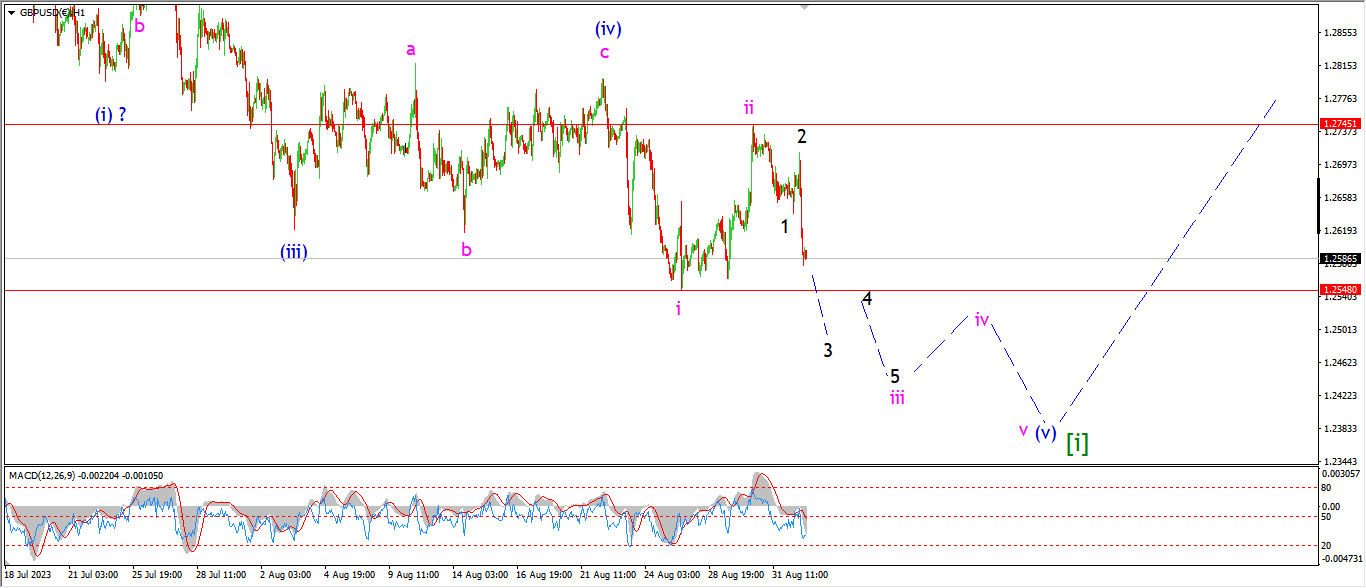Select the black 4 wave label
1366x588 pixels.
click(x=867, y=298)
